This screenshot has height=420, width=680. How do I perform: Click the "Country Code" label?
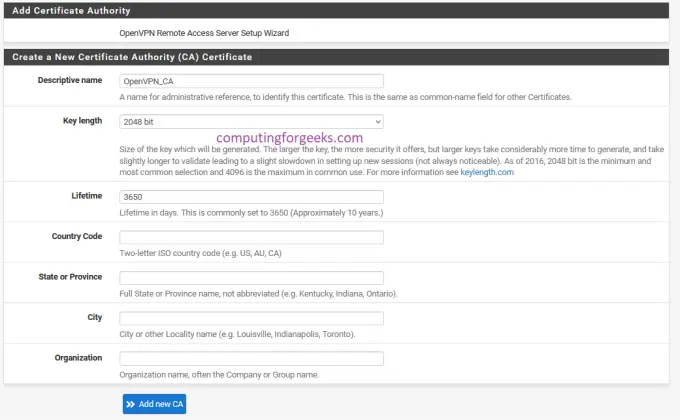(77, 236)
